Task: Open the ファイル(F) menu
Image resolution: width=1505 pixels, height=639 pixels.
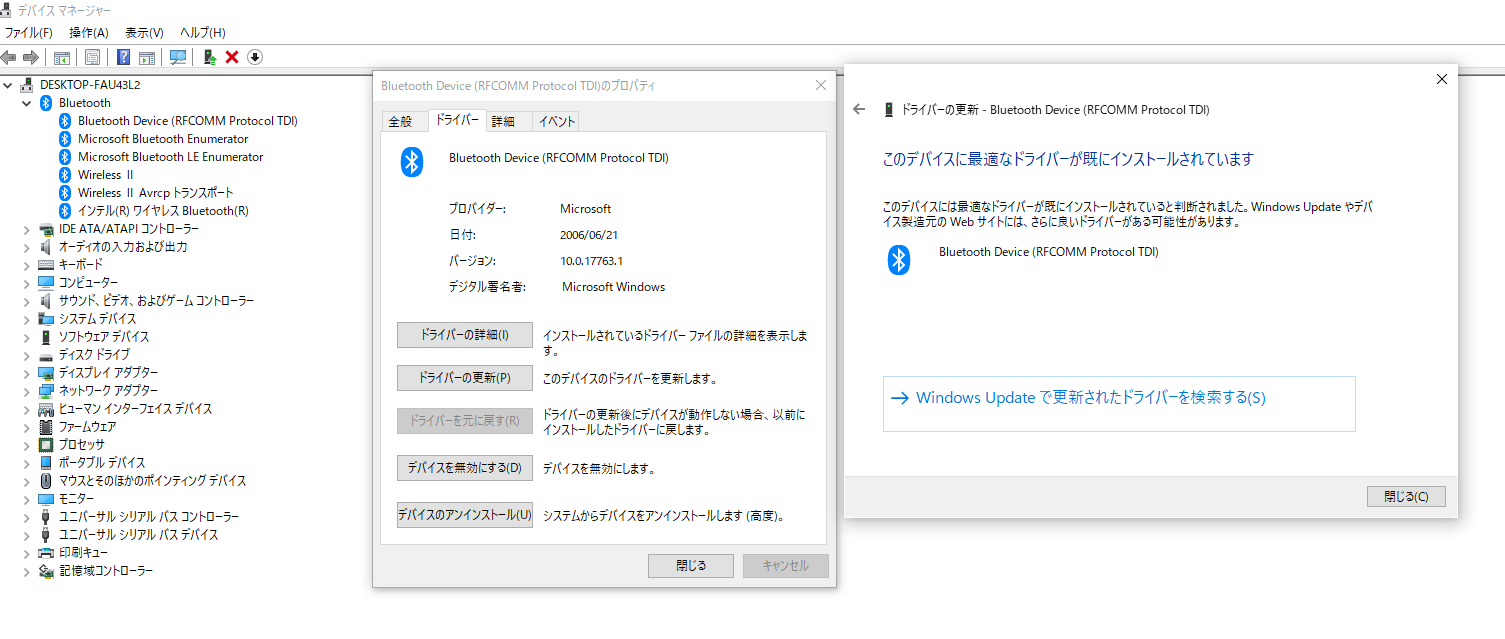Action: 29,33
